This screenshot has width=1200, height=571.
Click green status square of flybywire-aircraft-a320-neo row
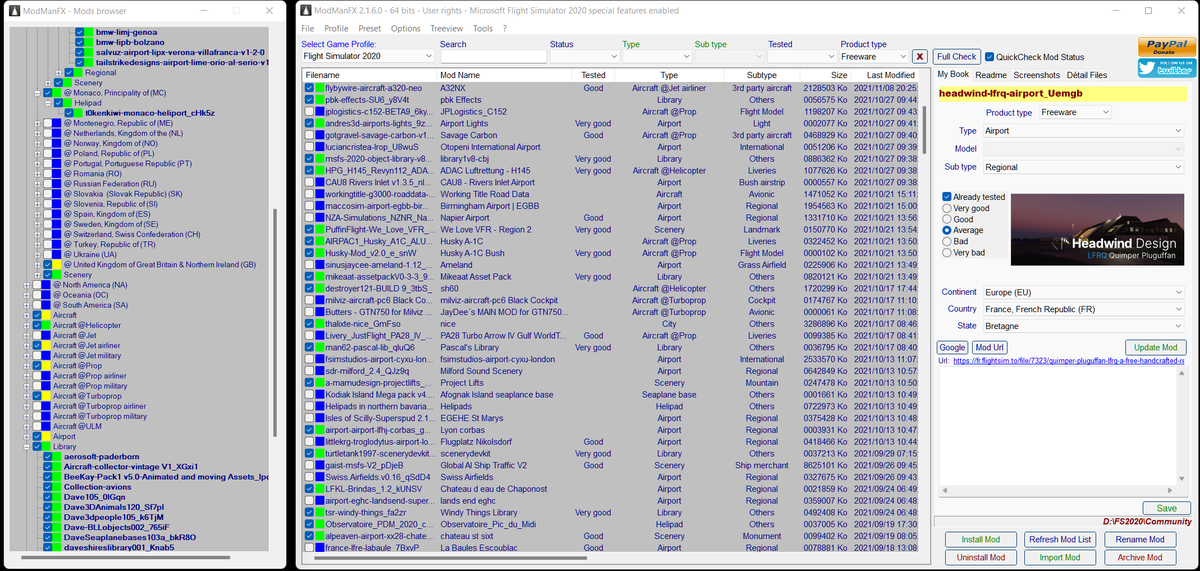pyautogui.click(x=320, y=88)
